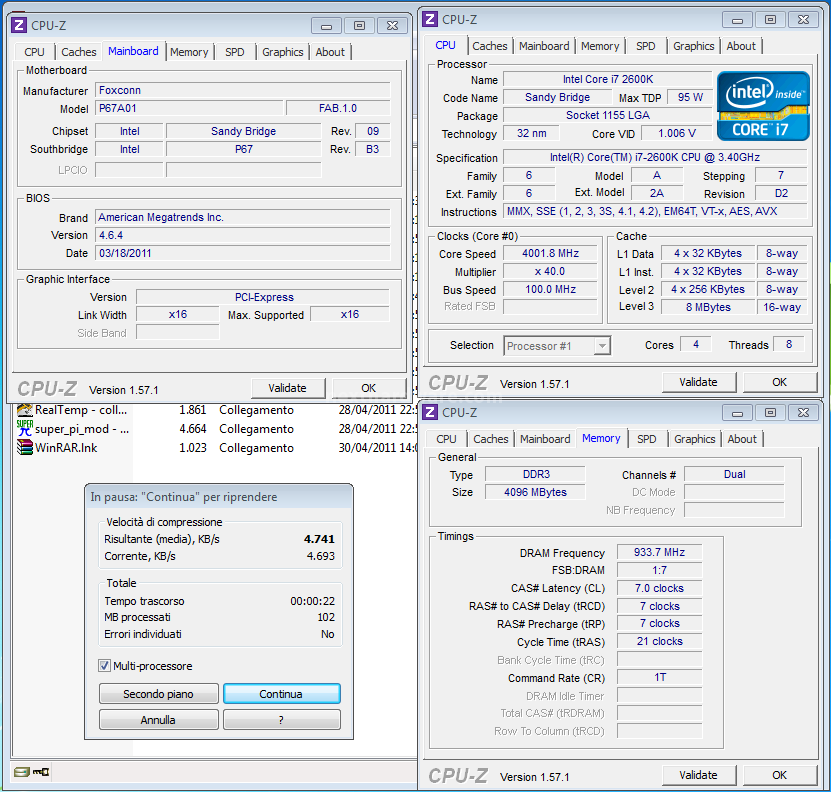
Task: Toggle the Multi-processore checkbox
Action: pos(104,666)
